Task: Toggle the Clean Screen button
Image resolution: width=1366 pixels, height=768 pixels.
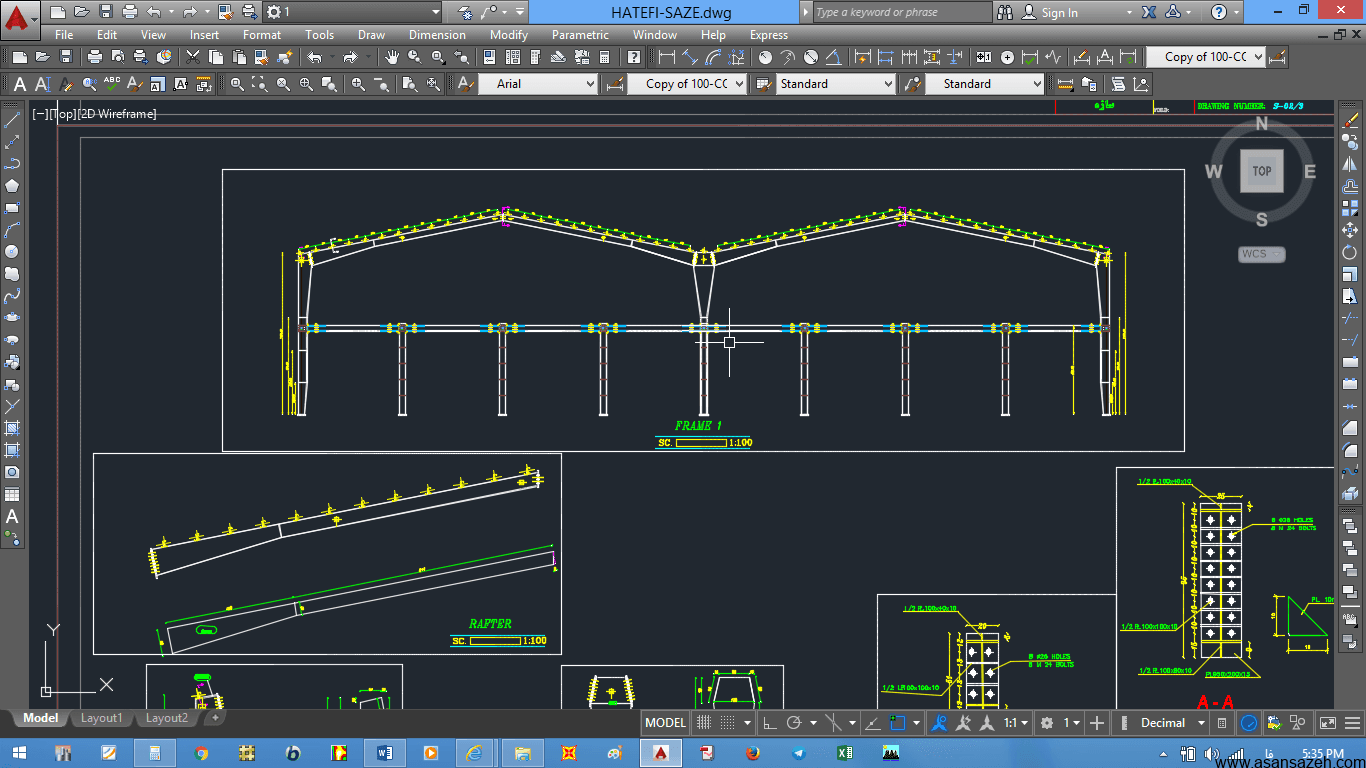Action: click(1328, 722)
